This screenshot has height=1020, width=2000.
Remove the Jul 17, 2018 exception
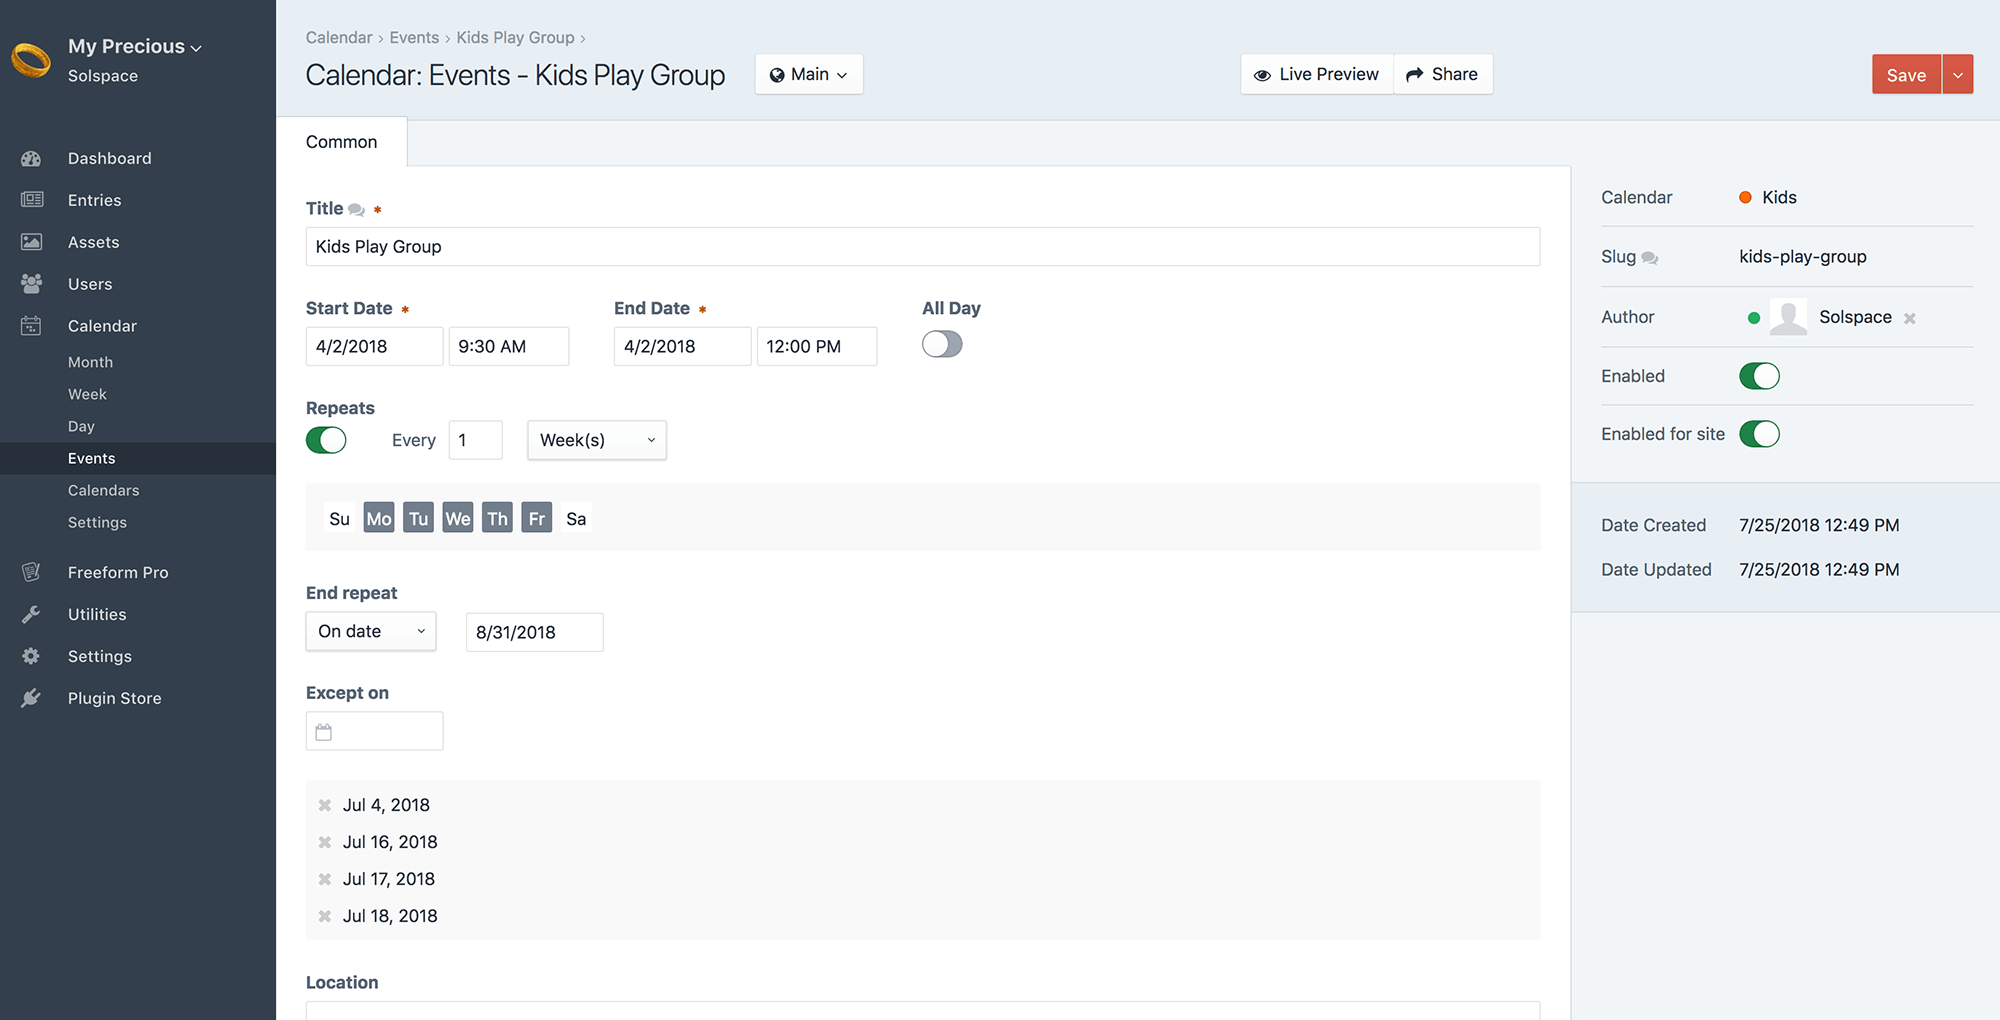coord(325,879)
